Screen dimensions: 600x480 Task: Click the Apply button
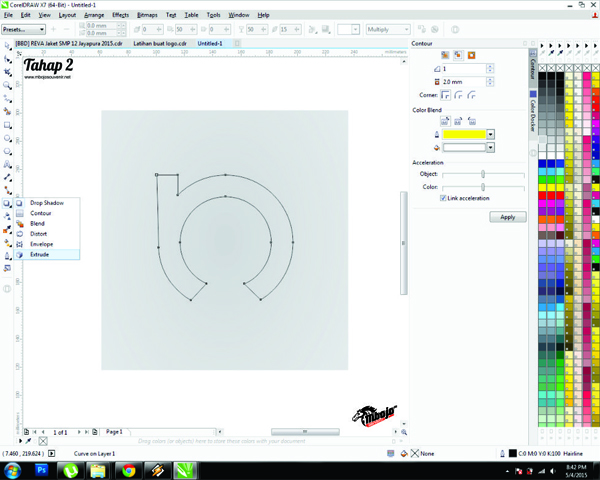[x=507, y=217]
